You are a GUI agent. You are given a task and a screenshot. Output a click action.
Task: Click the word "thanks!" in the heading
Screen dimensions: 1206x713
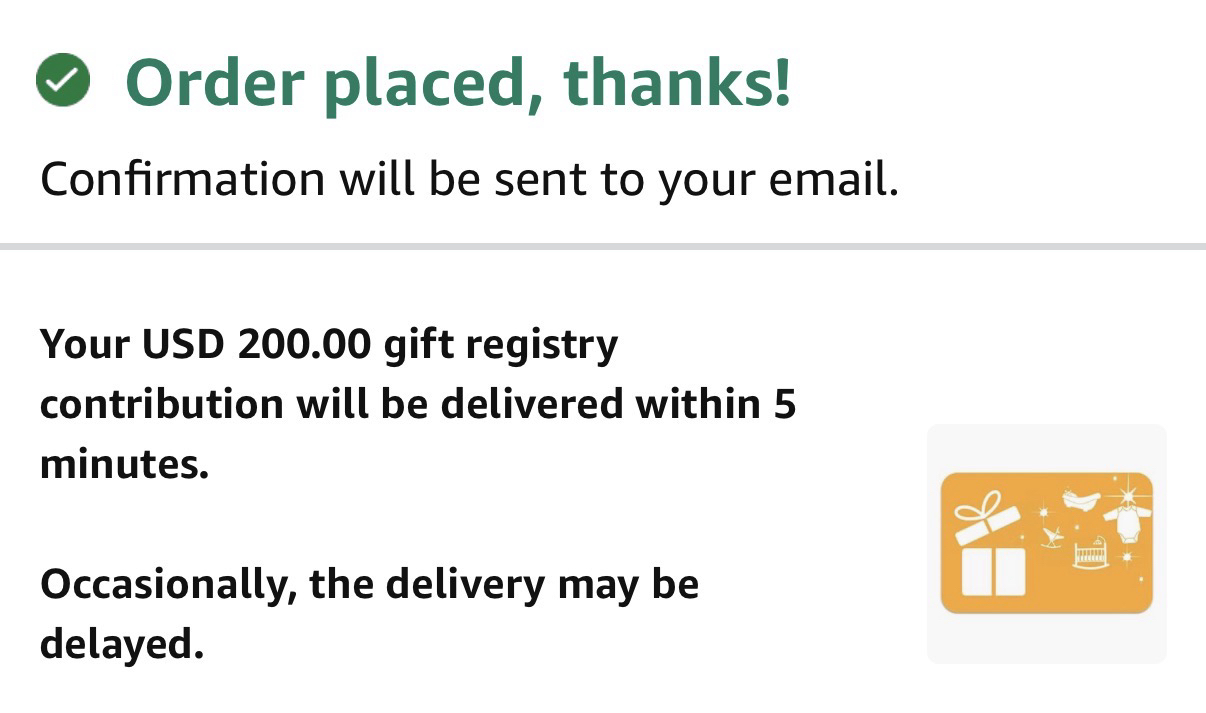[677, 83]
